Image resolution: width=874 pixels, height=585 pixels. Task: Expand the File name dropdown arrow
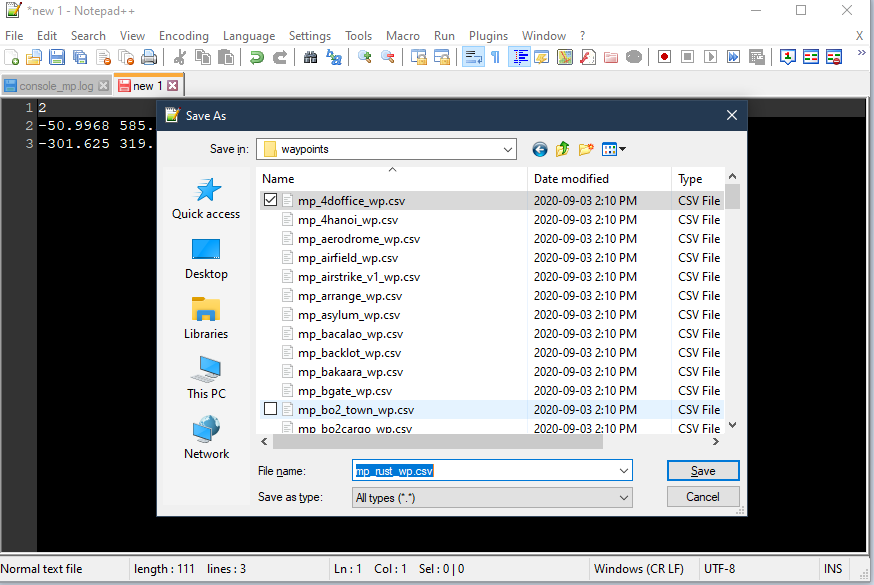click(x=624, y=470)
